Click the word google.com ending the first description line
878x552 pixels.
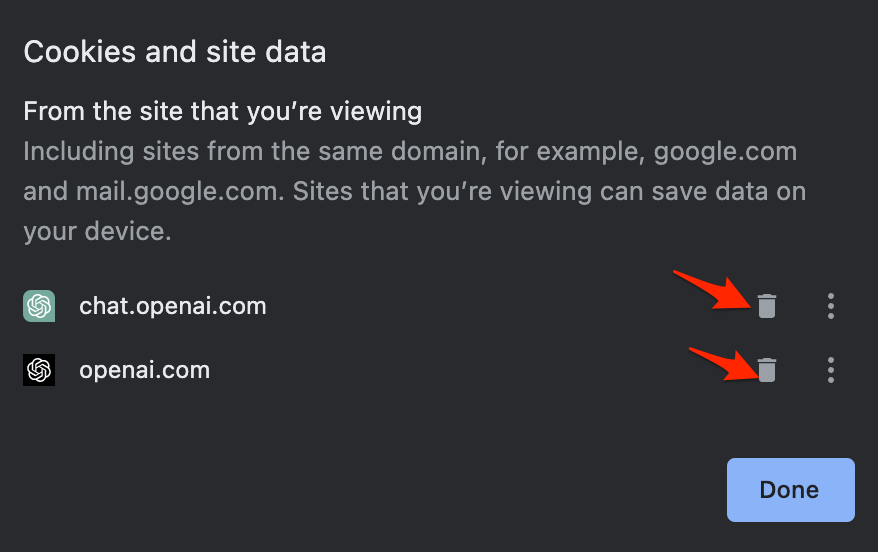tap(725, 152)
